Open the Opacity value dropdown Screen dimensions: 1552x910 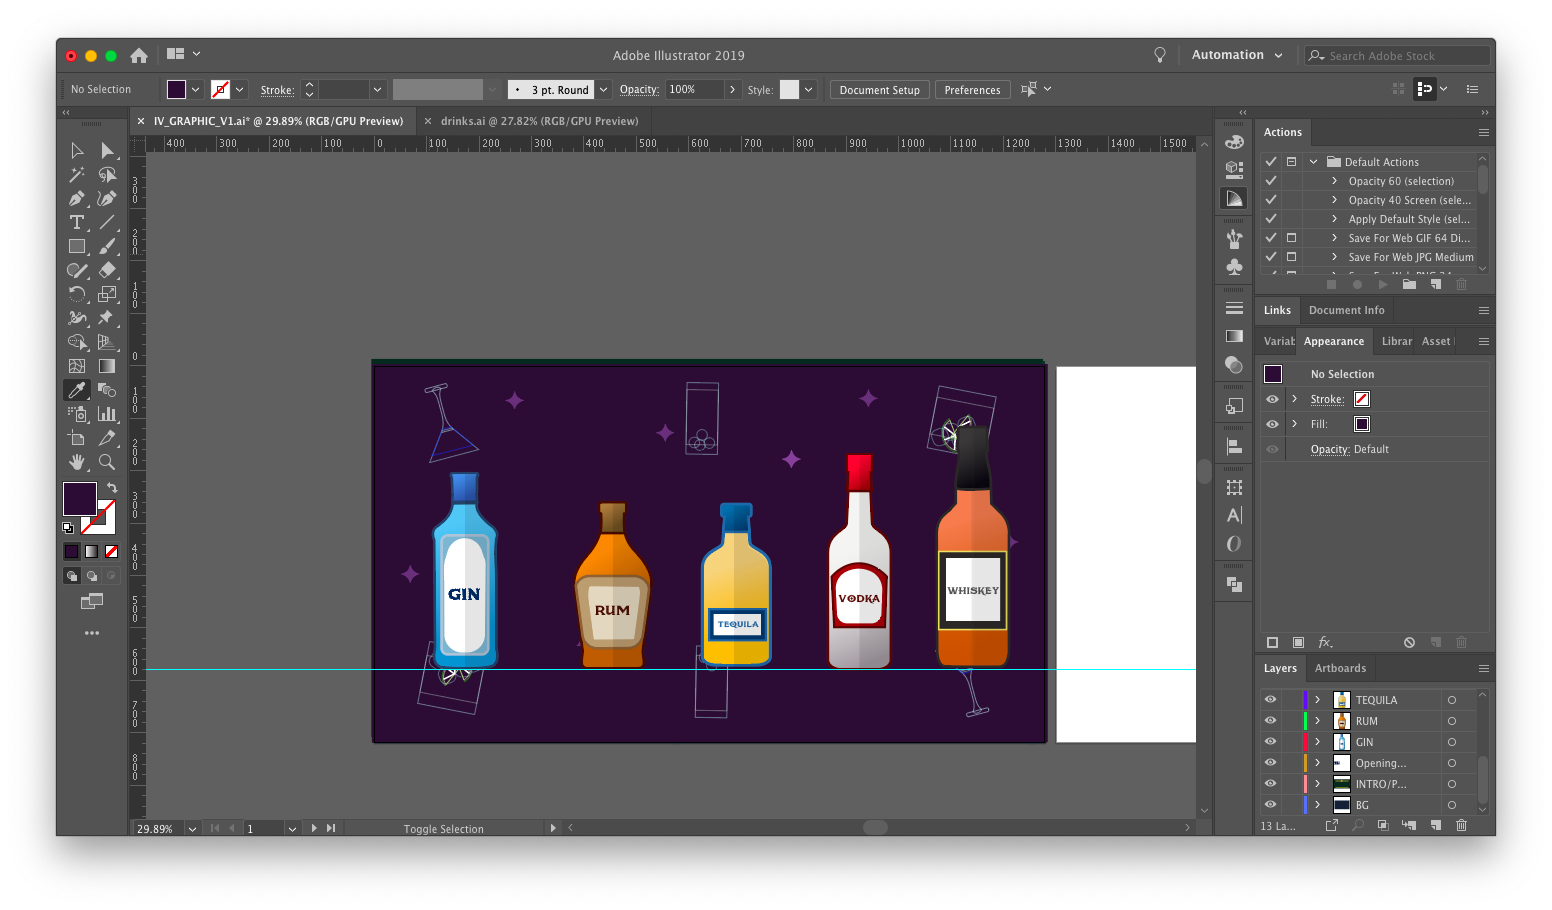pyautogui.click(x=733, y=89)
